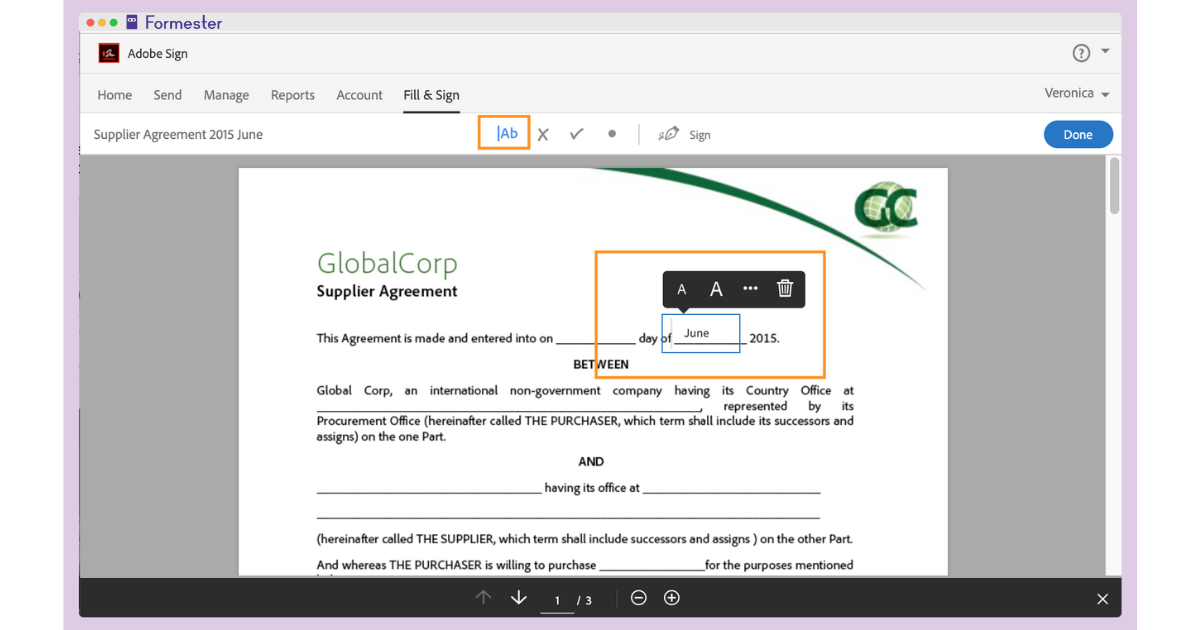Open more options in text popup

coord(750,289)
